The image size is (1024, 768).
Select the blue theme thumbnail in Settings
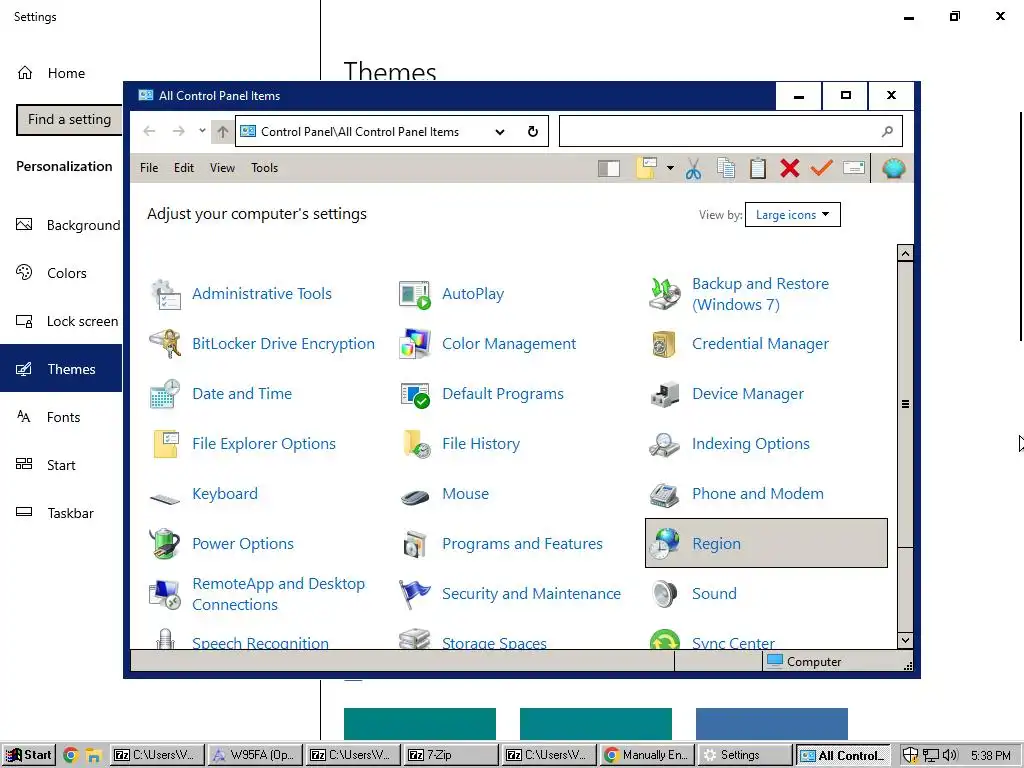(772, 724)
